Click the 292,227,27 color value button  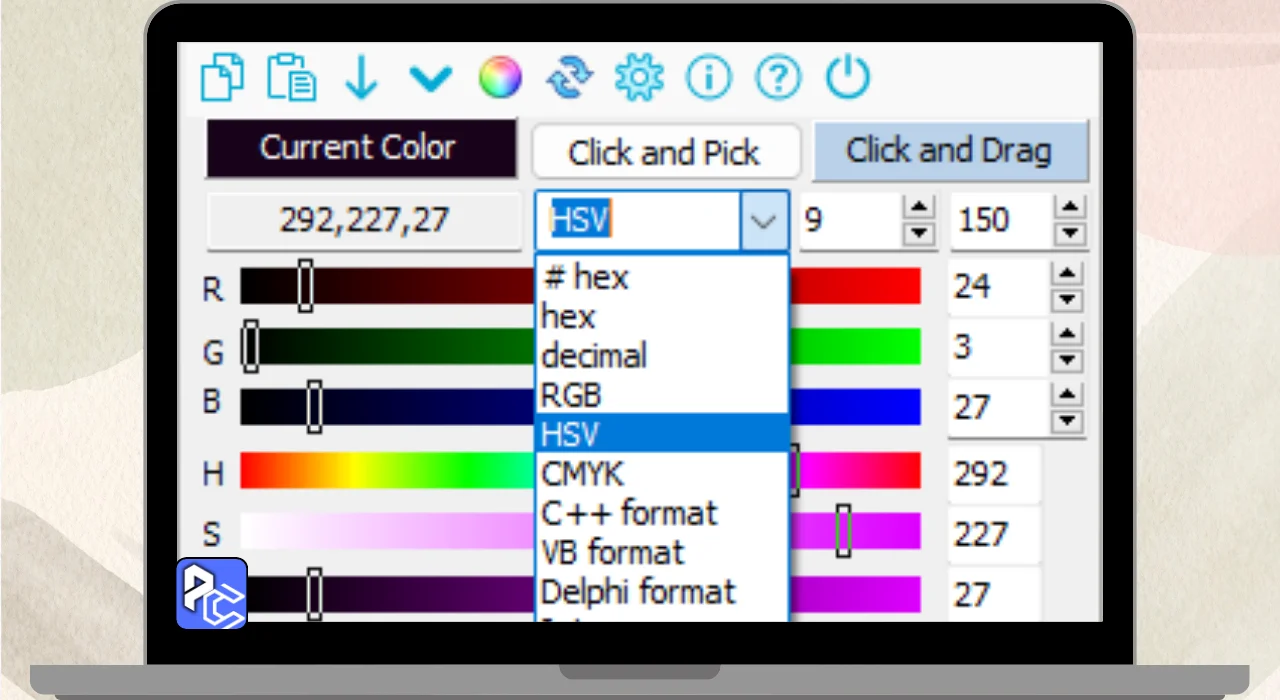click(364, 221)
